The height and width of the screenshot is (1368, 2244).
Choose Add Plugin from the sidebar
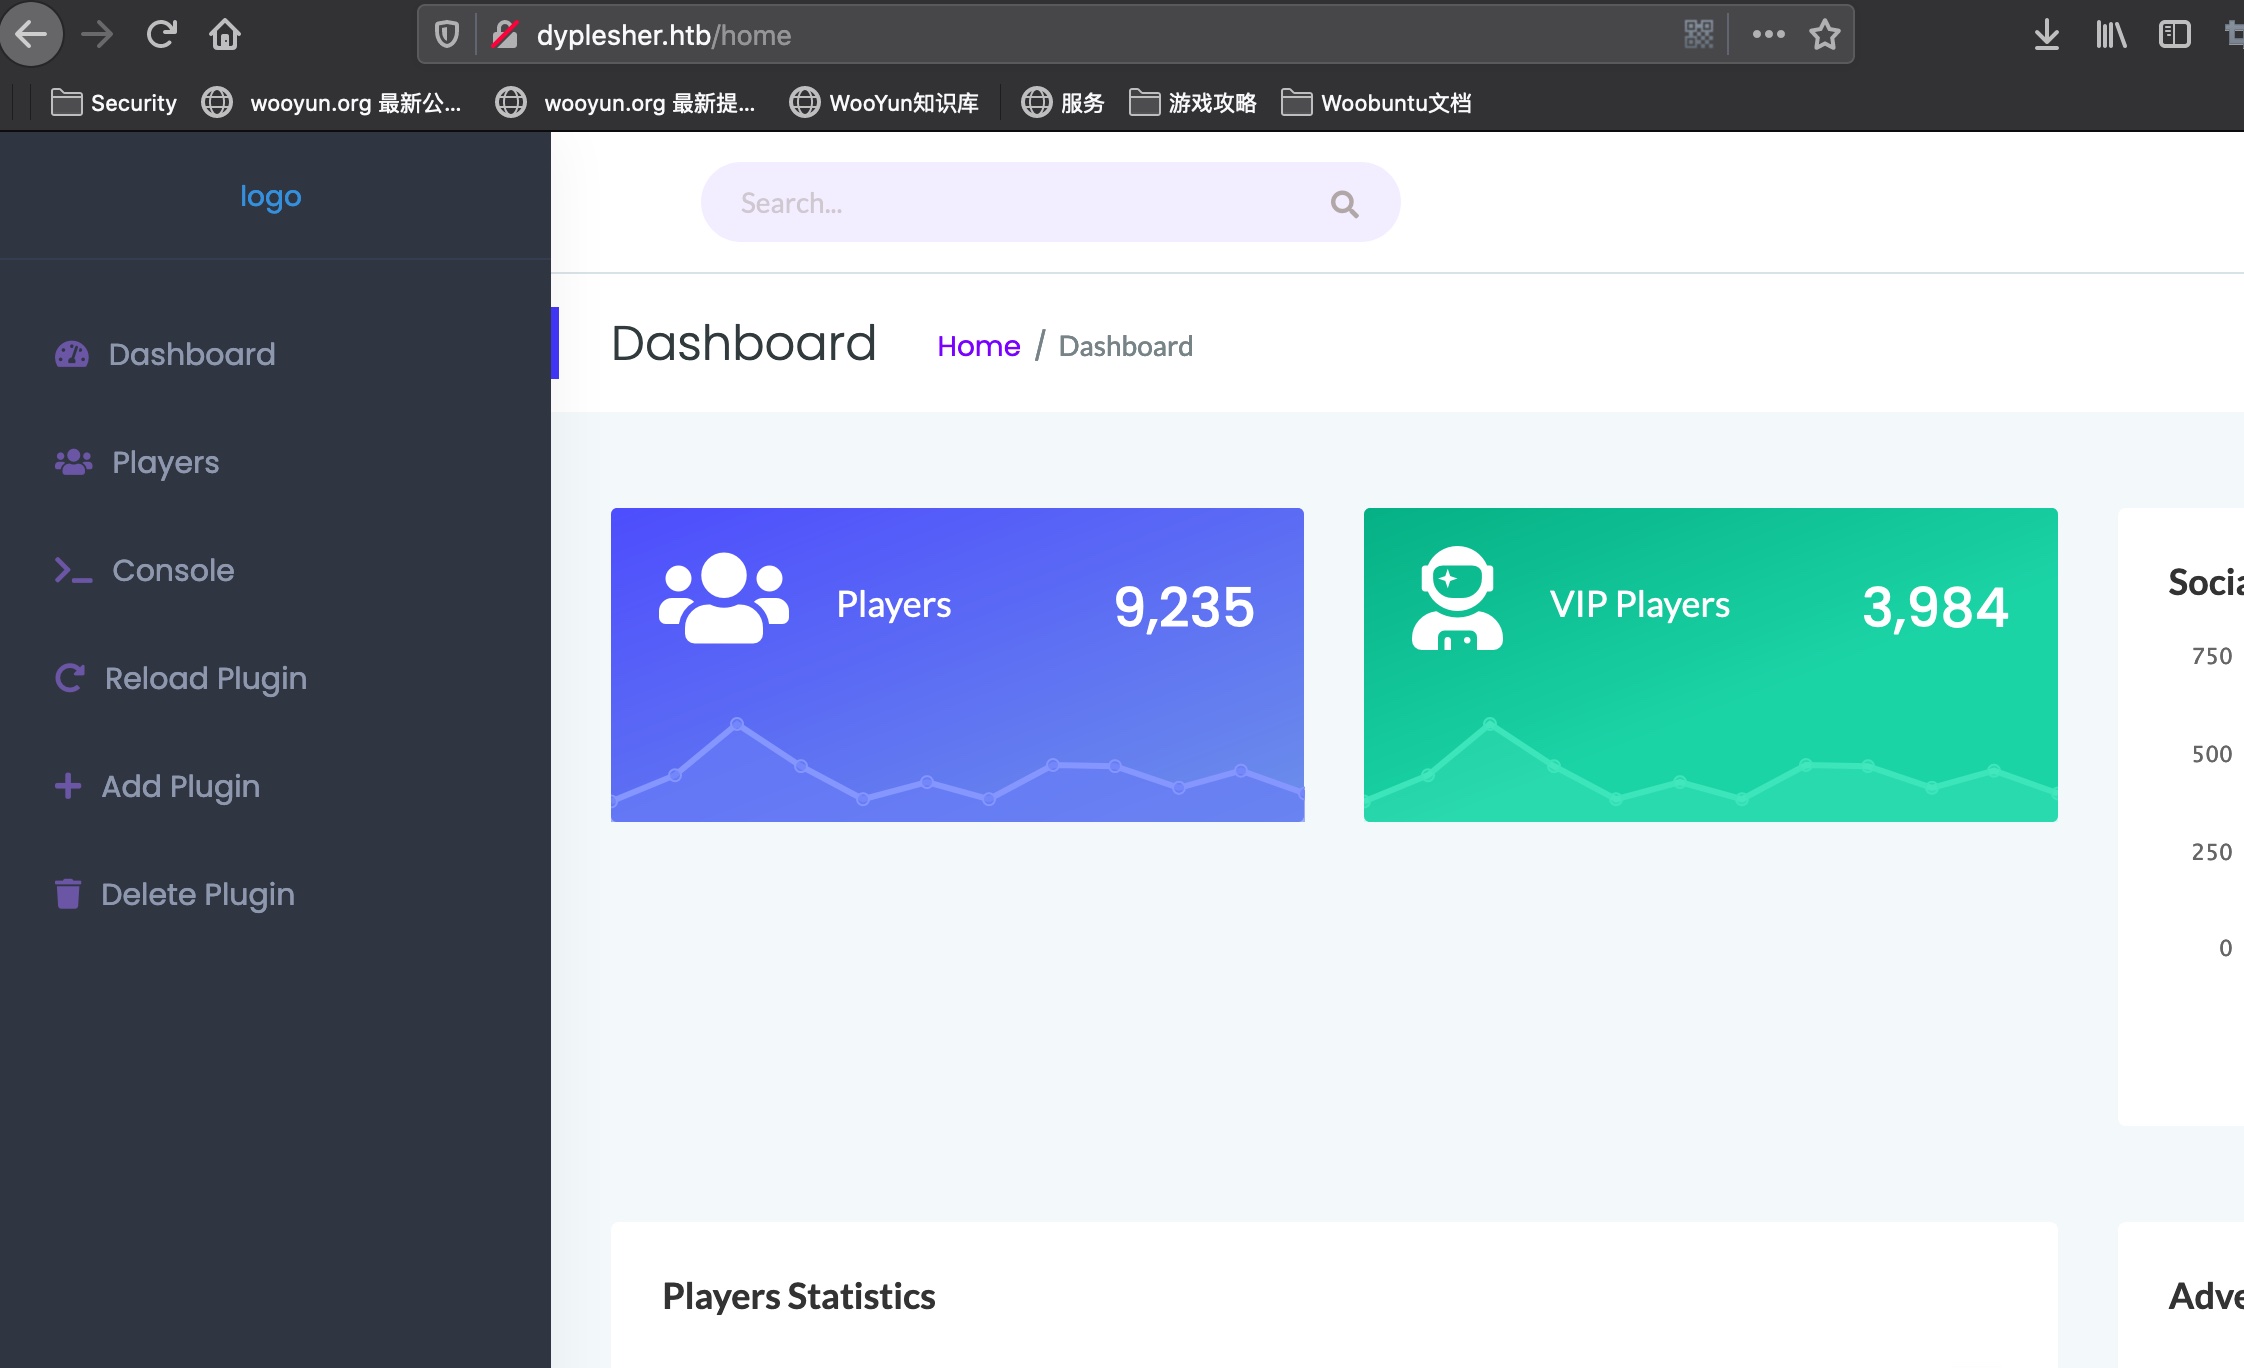(180, 786)
